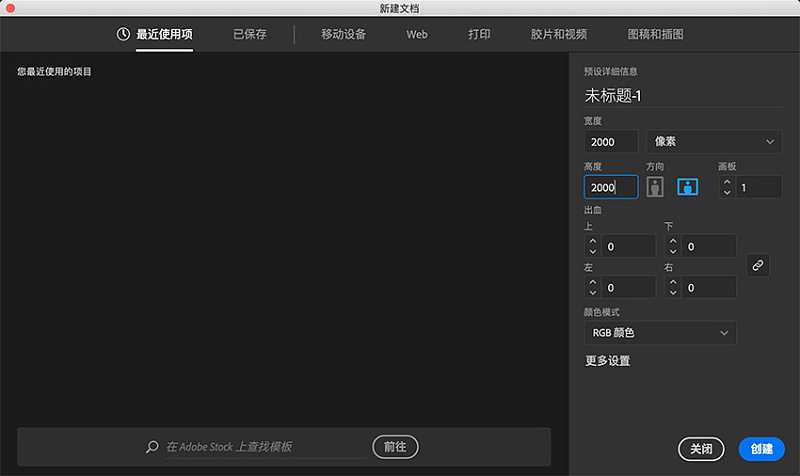Click the artboard count stepper arrows
800x476 pixels.
(726, 187)
